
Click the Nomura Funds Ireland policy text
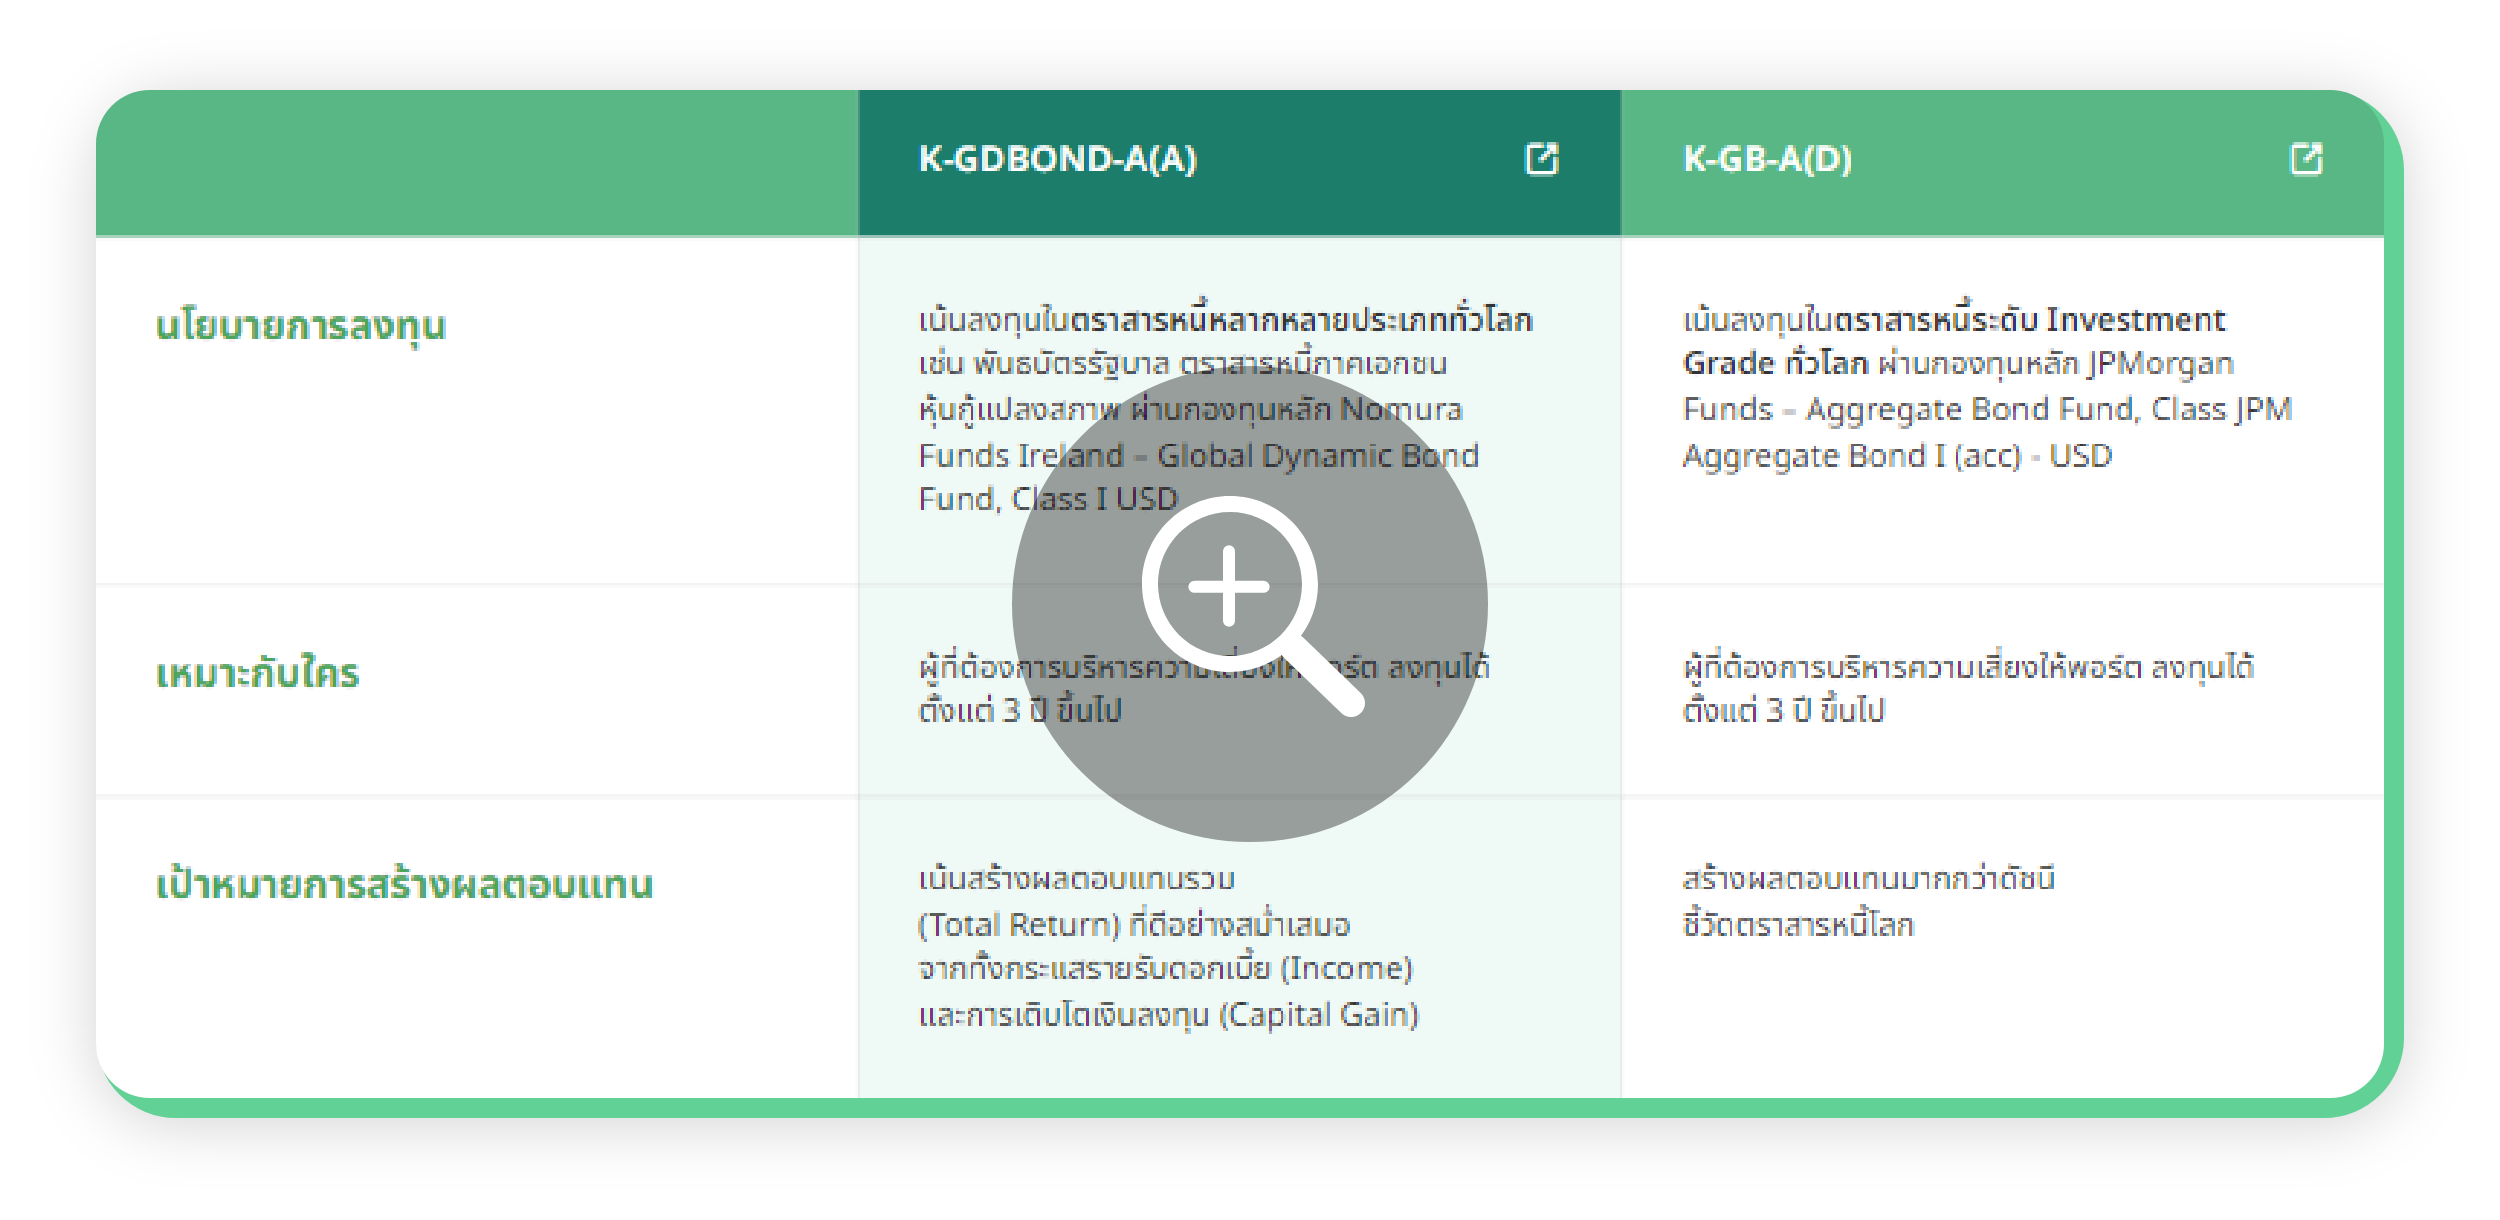[1225, 409]
